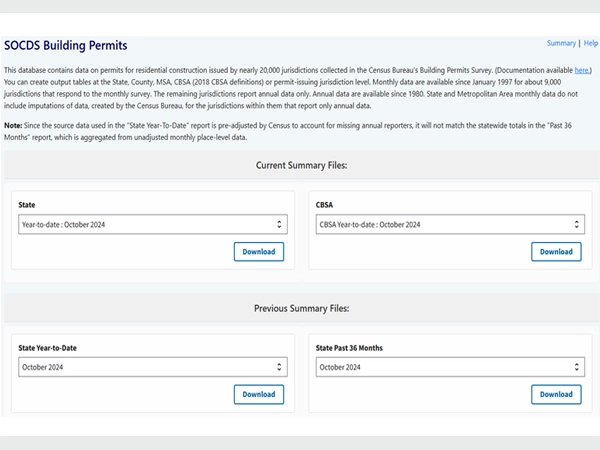Viewport: 600px width, 450px height.
Task: Download the current State summary file
Action: [x=259, y=252]
